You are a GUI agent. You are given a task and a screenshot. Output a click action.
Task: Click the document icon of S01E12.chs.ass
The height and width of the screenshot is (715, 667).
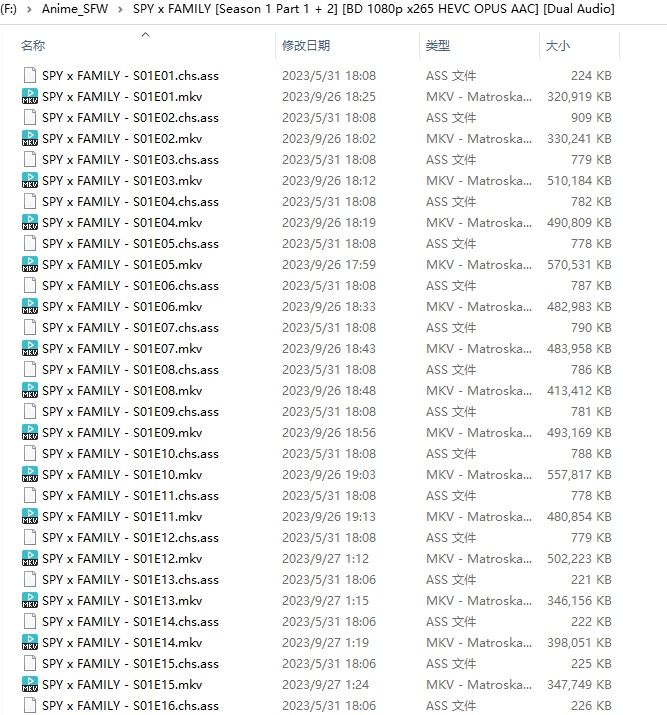coord(29,538)
